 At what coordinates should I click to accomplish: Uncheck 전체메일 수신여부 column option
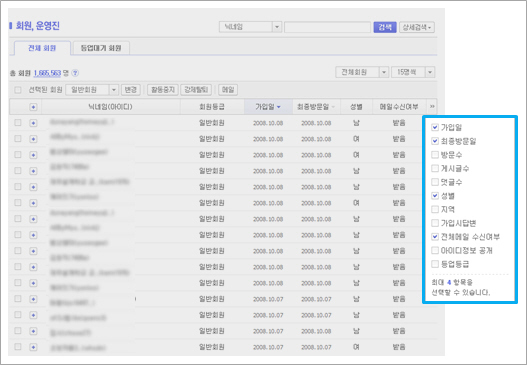coord(435,237)
